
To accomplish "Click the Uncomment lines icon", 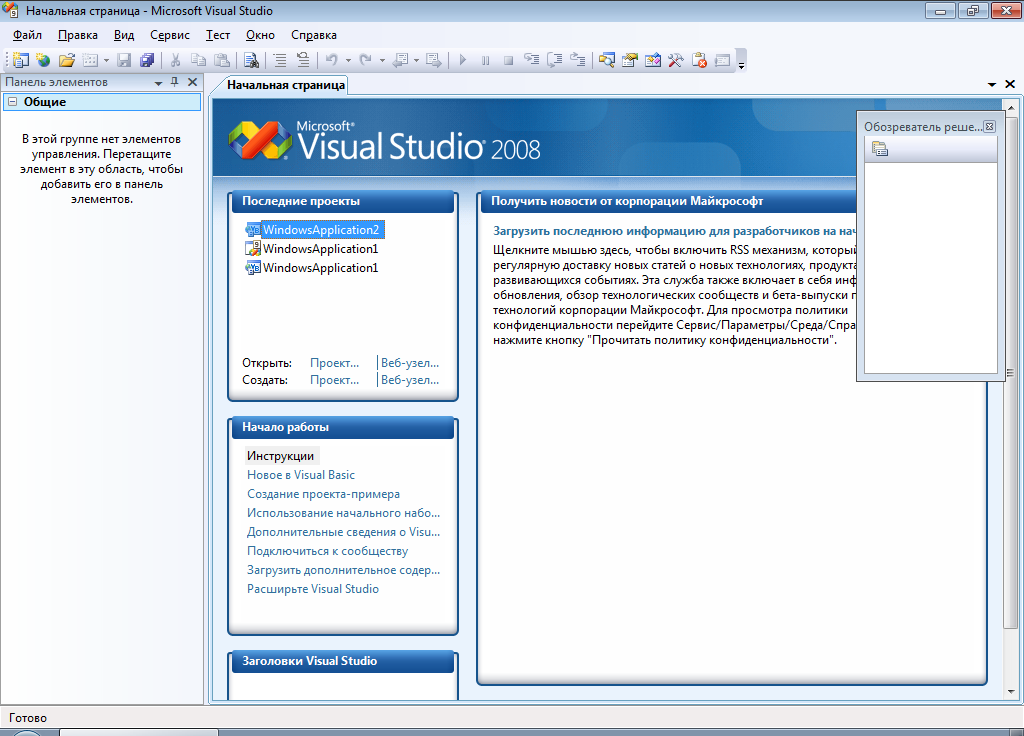I will click(303, 60).
